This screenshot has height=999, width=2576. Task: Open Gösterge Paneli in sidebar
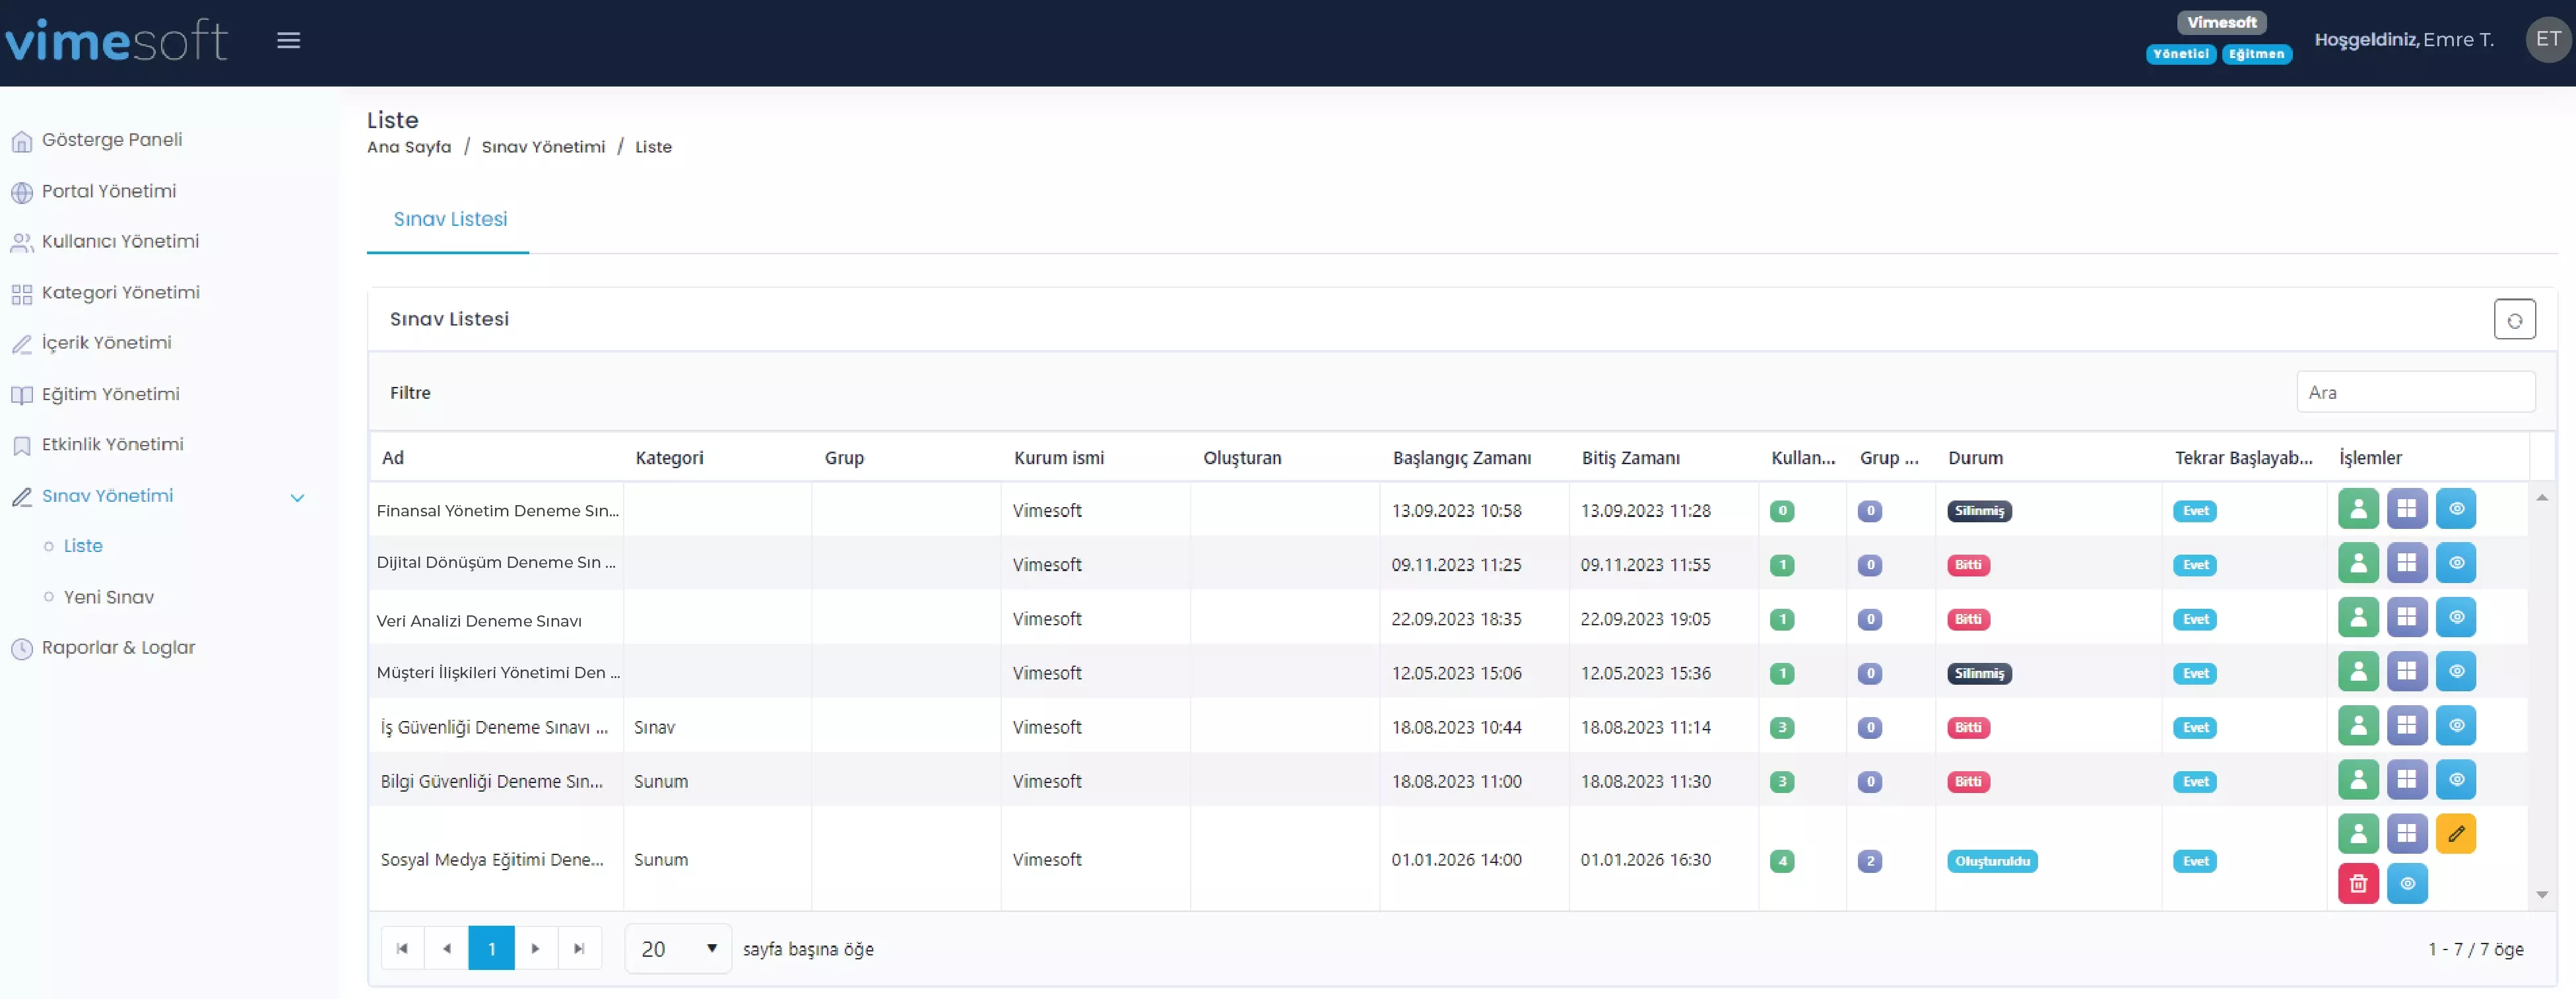(111, 140)
